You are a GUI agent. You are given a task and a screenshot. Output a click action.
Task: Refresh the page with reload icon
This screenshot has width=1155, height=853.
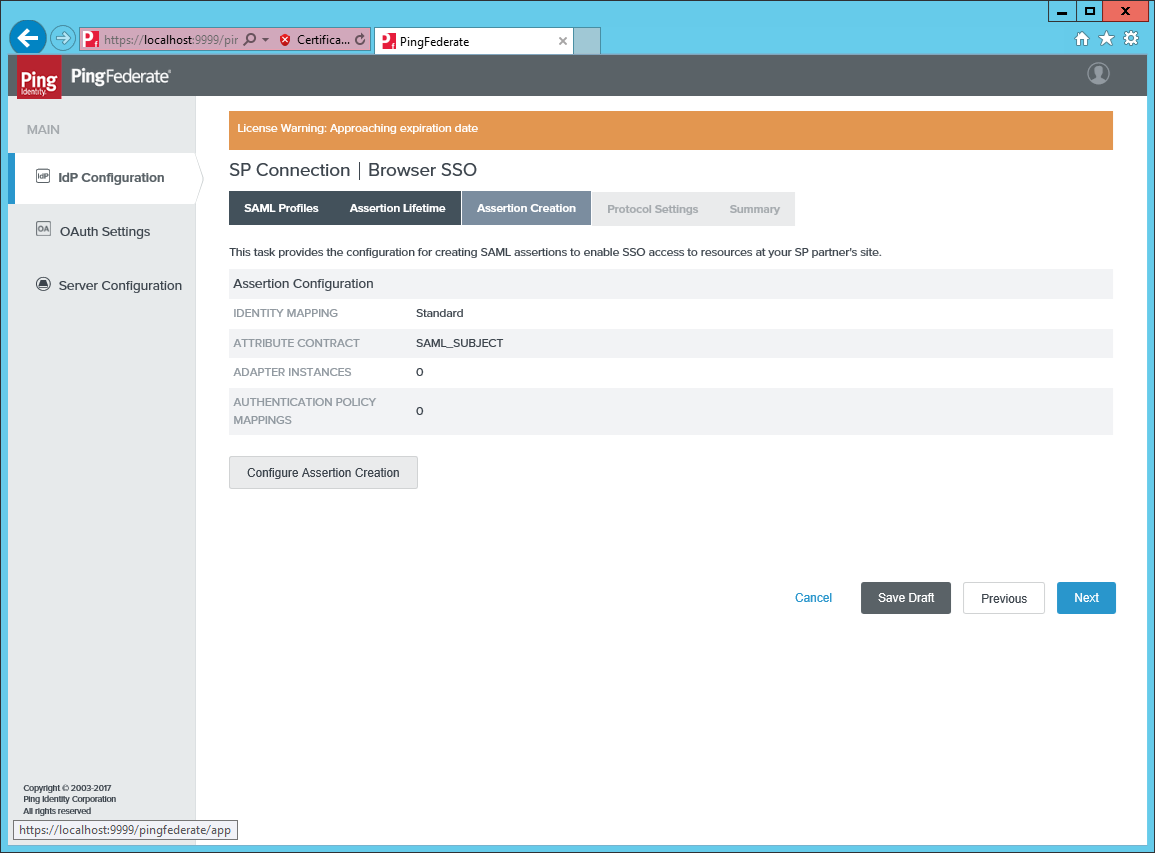359,40
